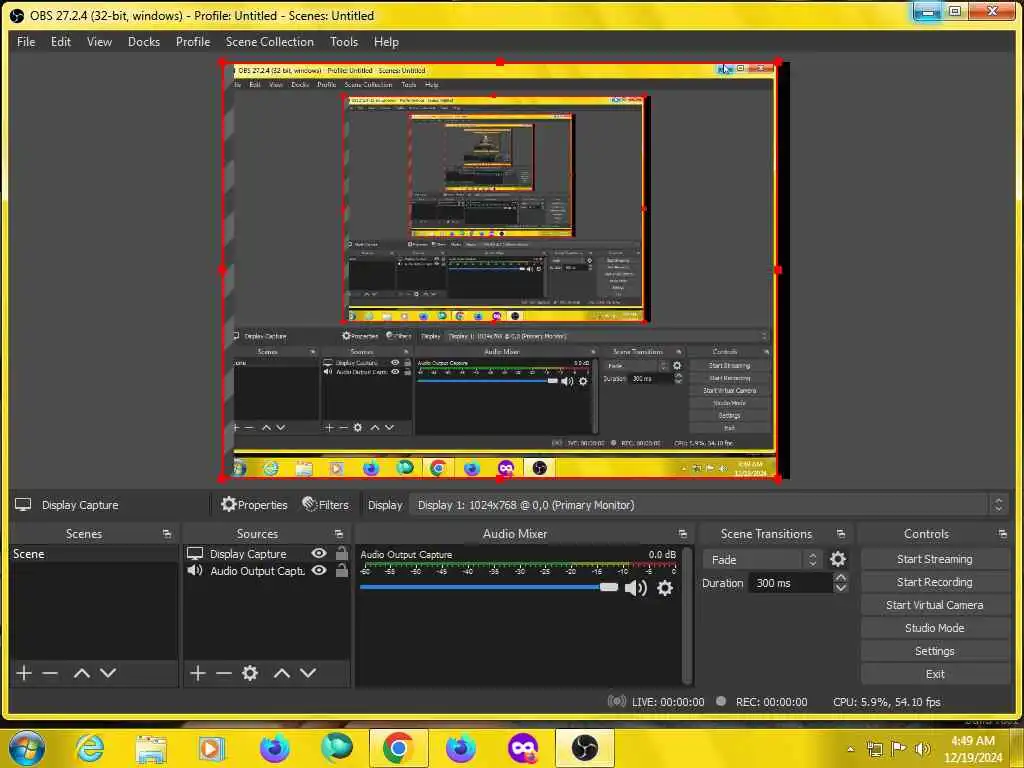Click Start Streaming
The image size is (1024, 768).
pos(935,559)
